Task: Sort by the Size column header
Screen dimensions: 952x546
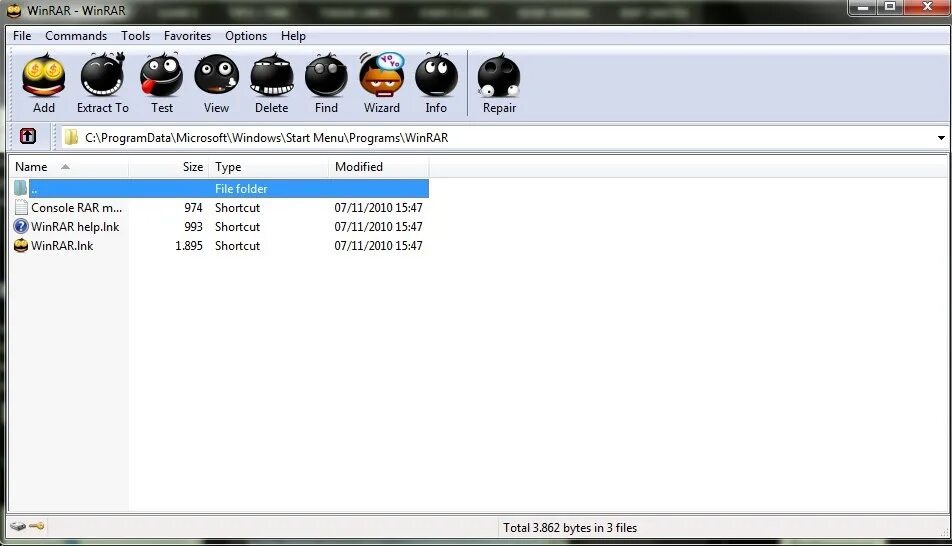Action: [169, 167]
